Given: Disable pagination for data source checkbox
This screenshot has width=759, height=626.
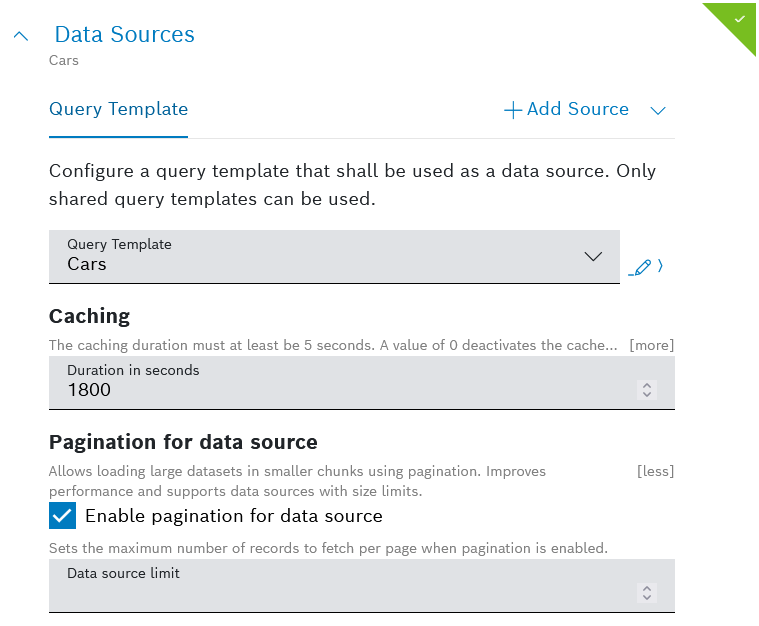Looking at the screenshot, I should coord(62,516).
